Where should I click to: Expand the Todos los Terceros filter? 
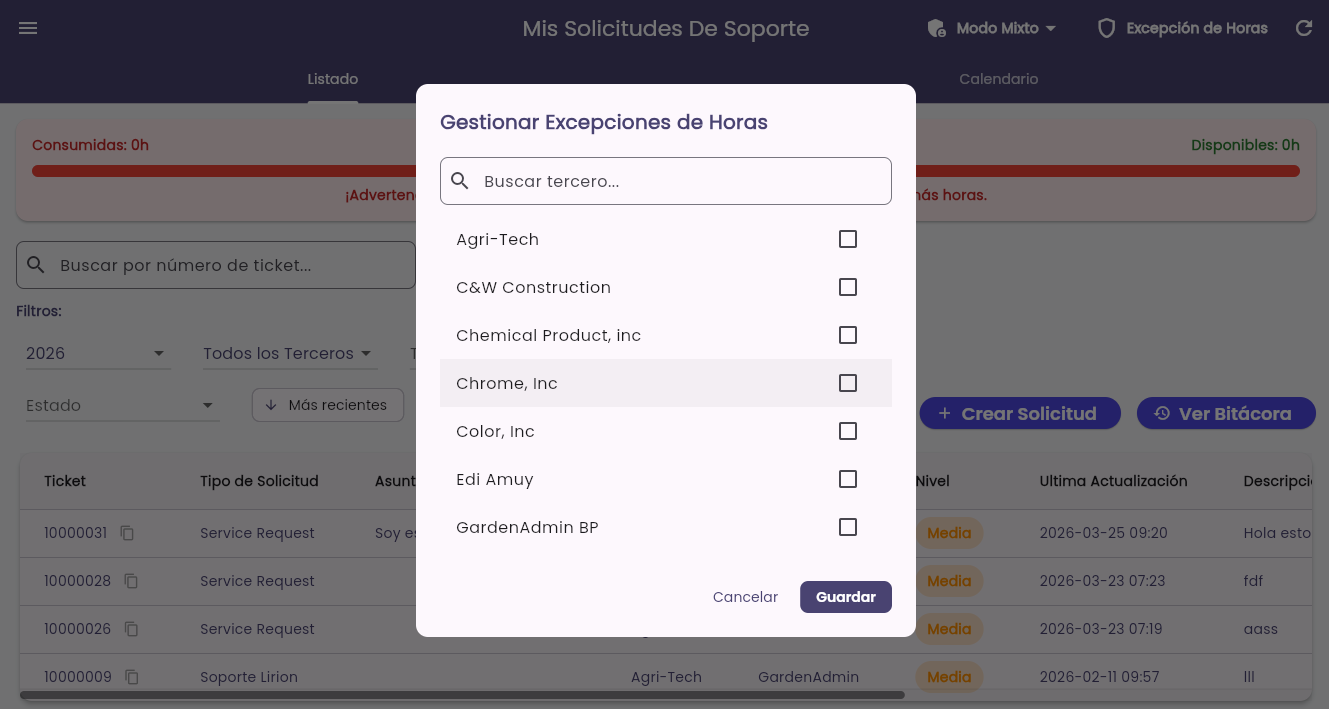tap(288, 353)
